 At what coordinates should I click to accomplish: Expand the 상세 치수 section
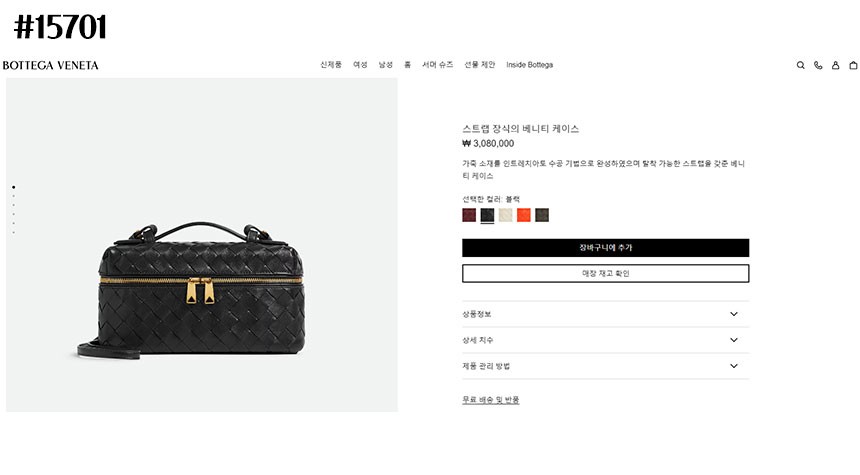click(606, 340)
